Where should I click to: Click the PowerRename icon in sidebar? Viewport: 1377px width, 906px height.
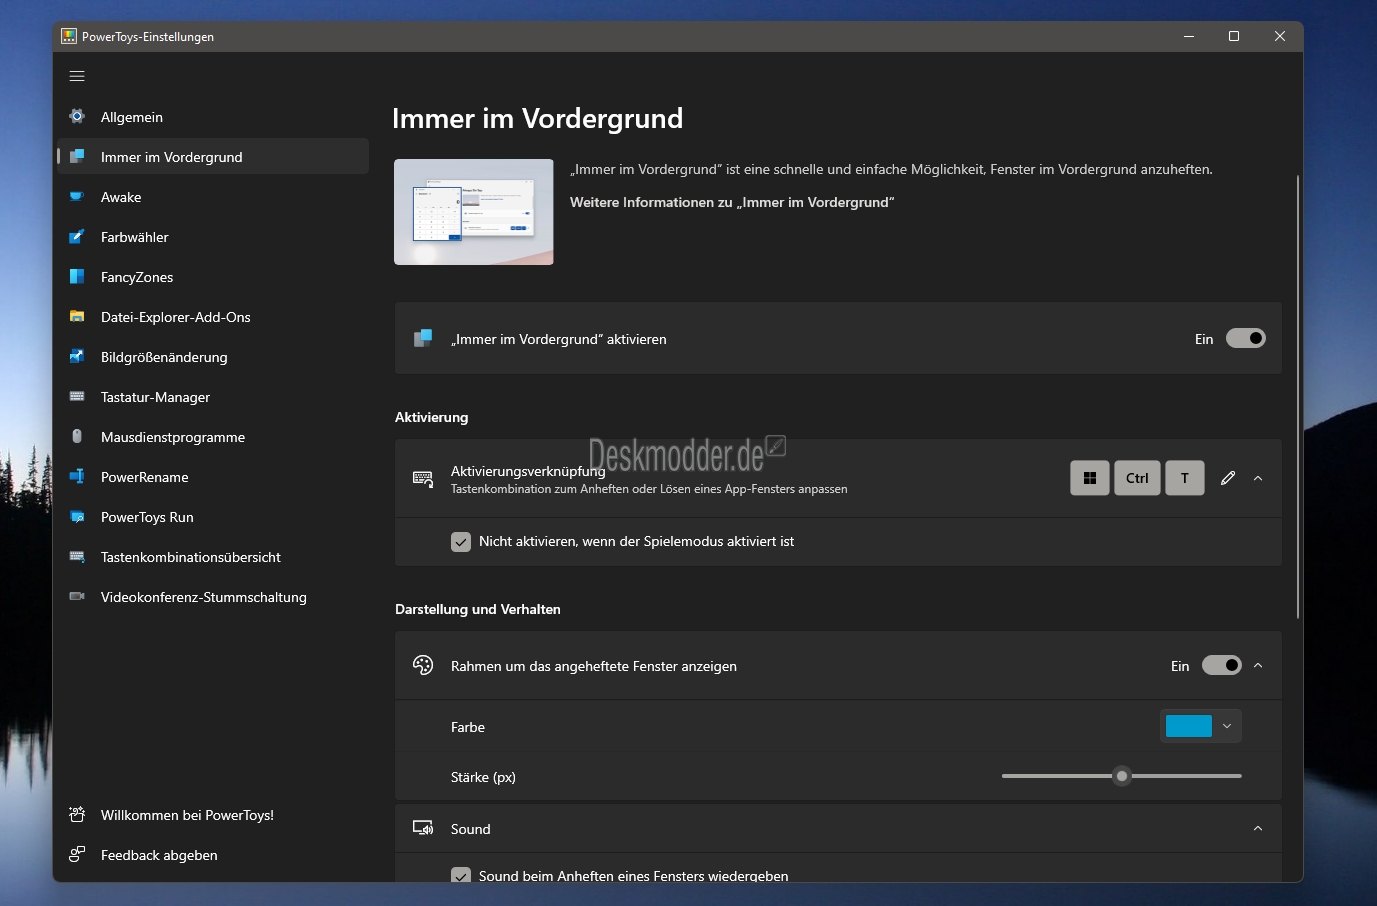tap(77, 476)
